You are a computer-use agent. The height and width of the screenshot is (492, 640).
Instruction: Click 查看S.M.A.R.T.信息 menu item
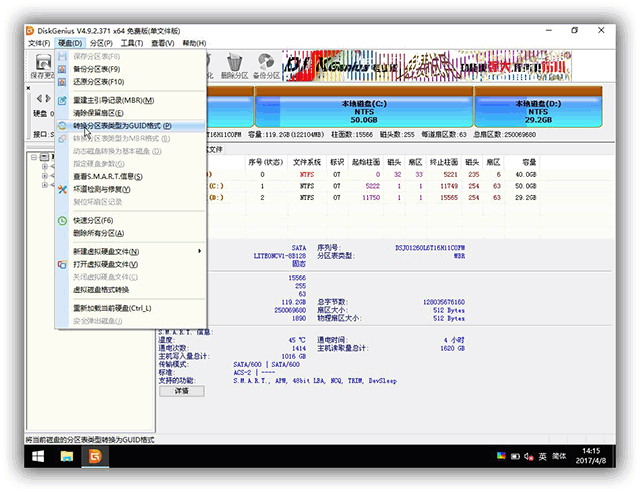(110, 176)
